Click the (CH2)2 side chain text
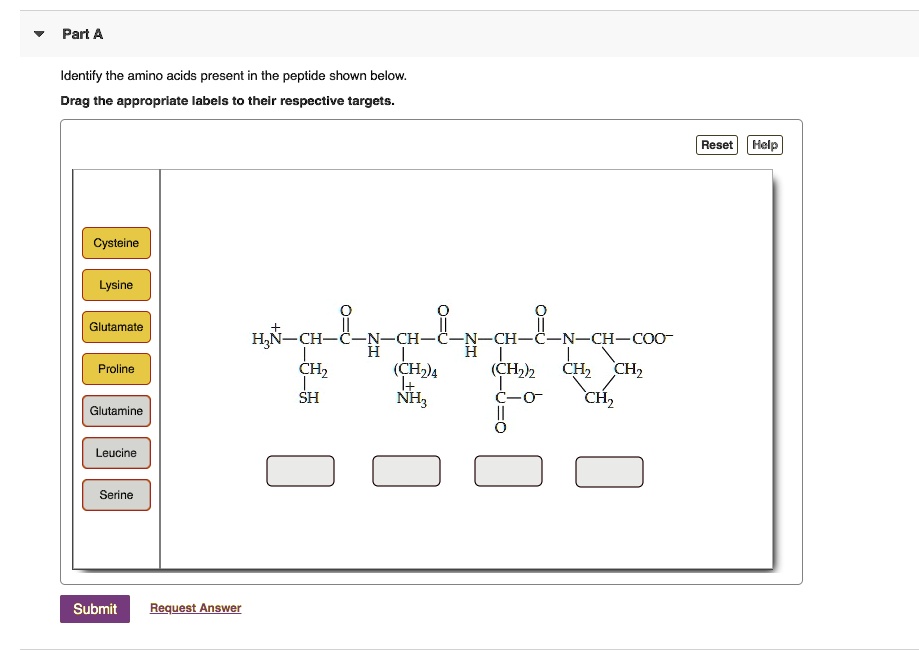This screenshot has height=650, width=919. 513,370
